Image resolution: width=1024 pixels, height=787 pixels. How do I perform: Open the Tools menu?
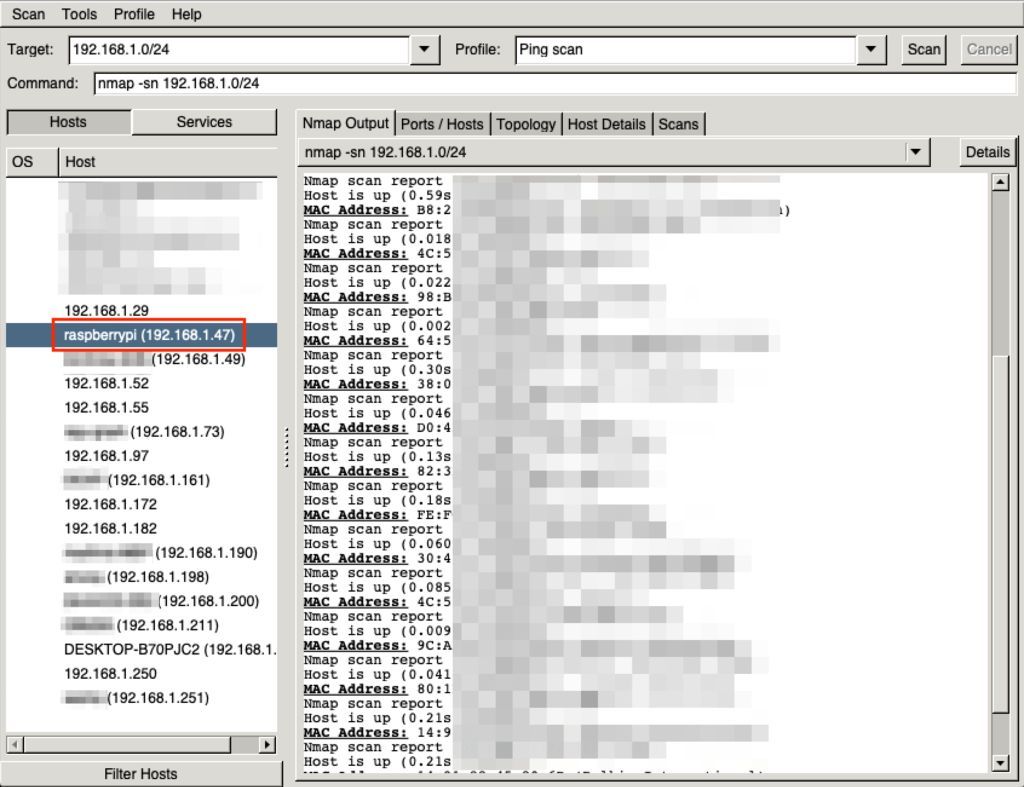pyautogui.click(x=79, y=14)
